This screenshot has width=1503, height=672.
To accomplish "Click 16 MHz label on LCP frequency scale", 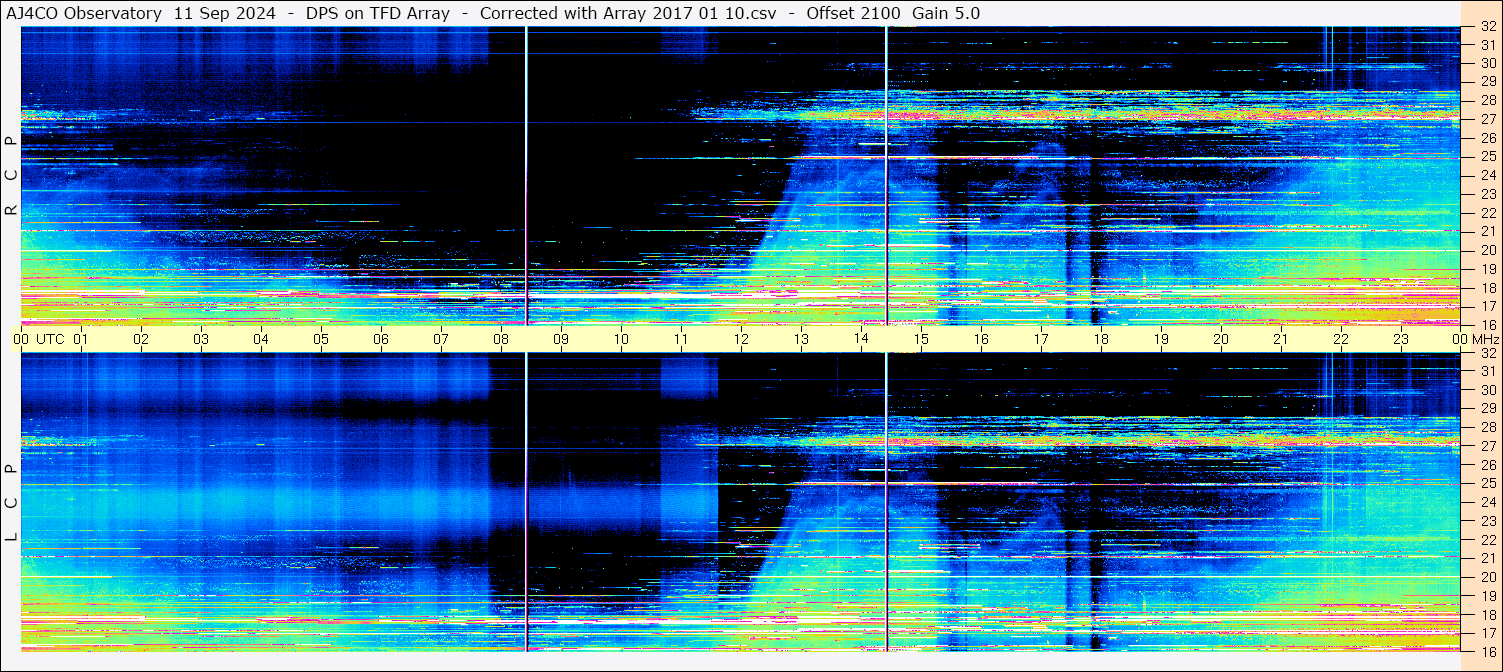I will (x=1487, y=651).
